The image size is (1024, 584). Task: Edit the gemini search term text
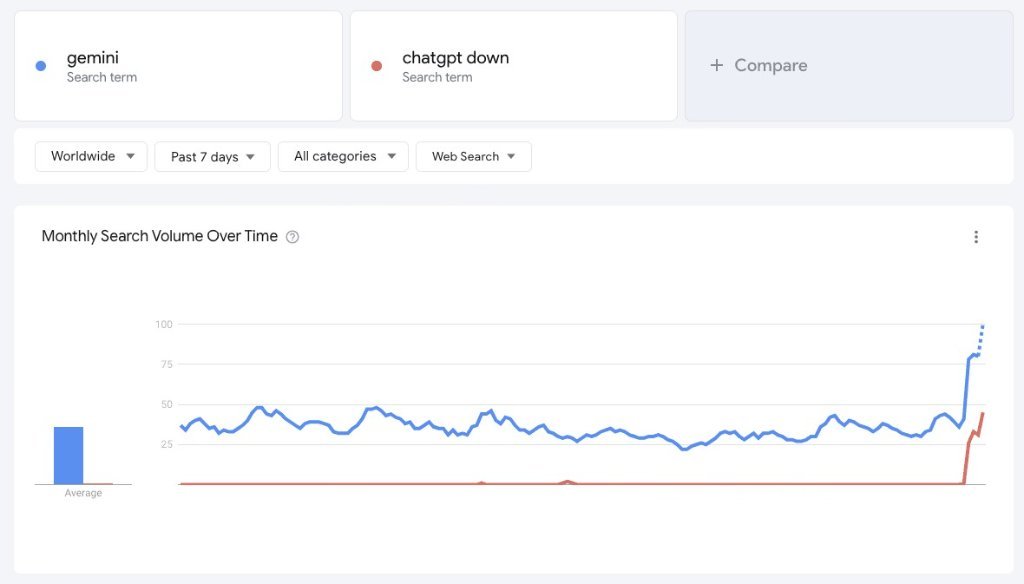click(93, 58)
